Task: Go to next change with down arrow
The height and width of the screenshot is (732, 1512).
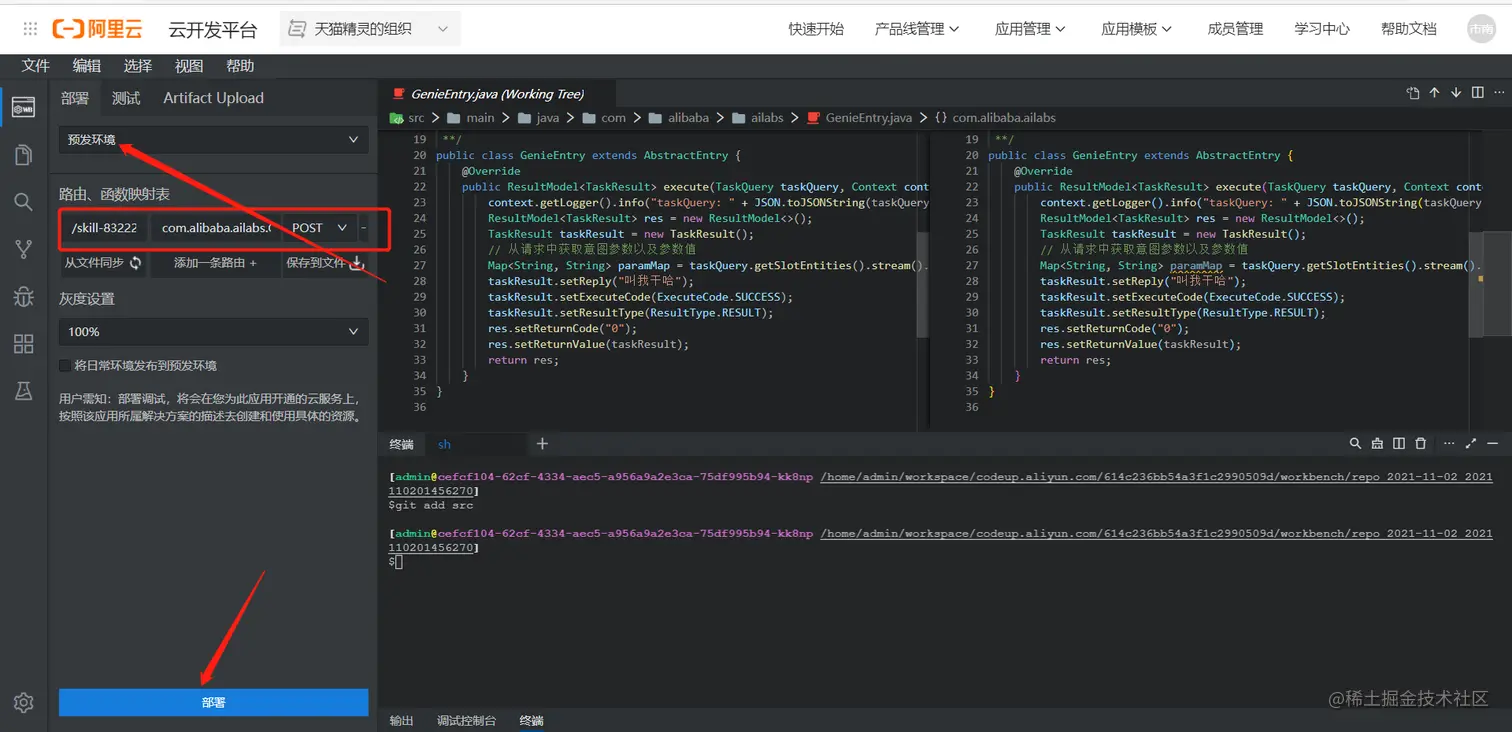Action: 1456,93
